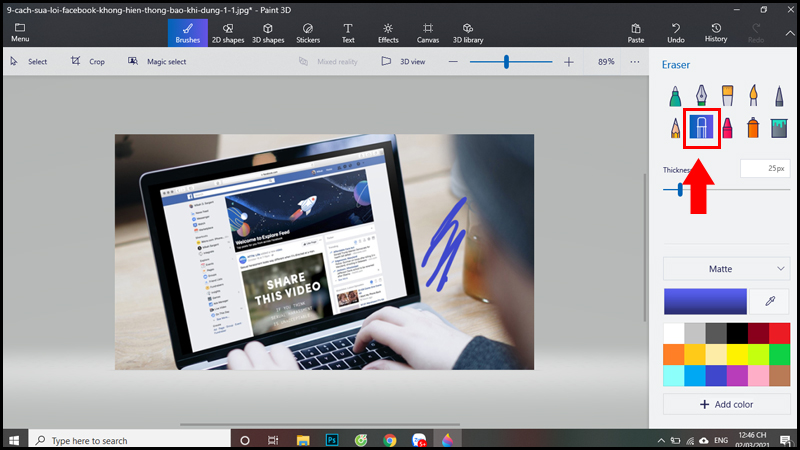Click the thickness slider handle
800x450 pixels.
680,189
